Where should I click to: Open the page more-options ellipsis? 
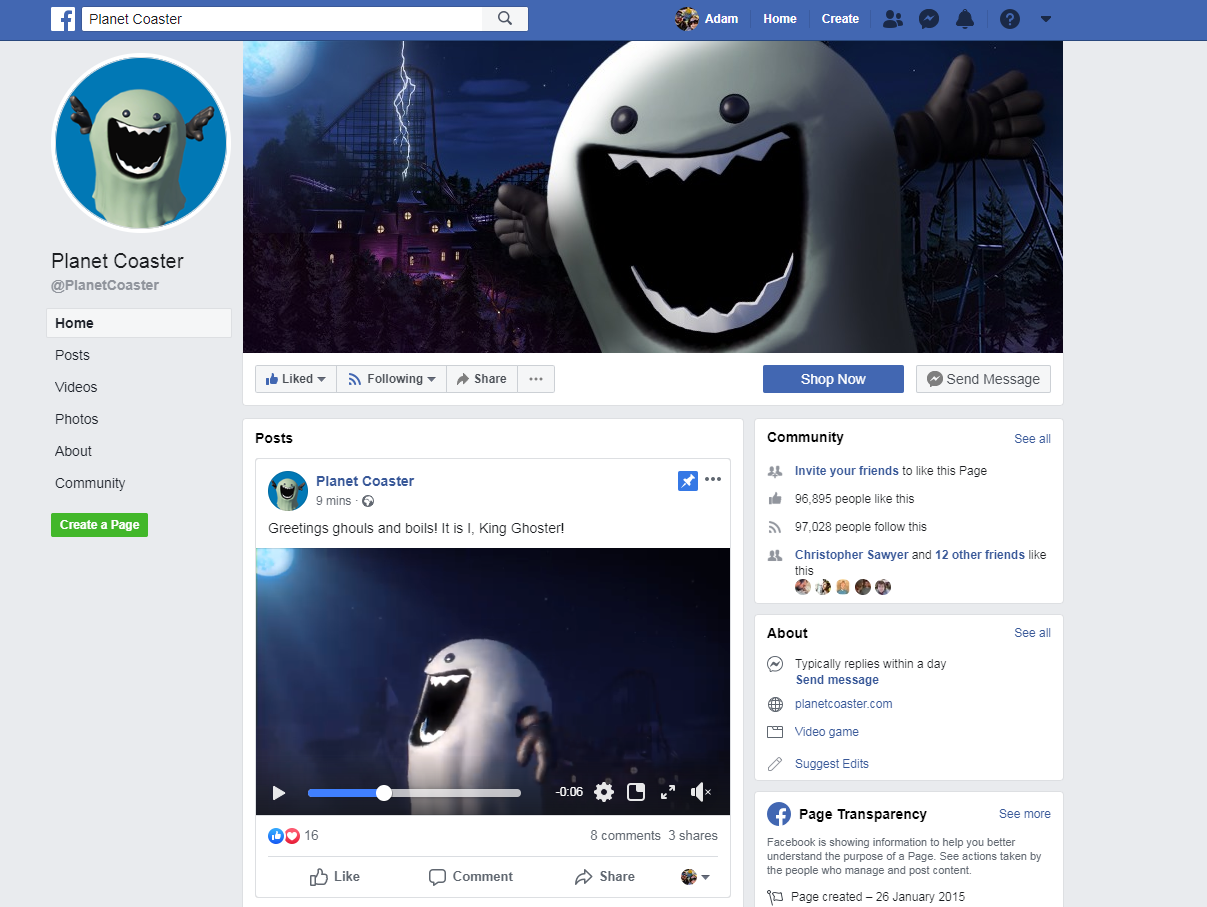pyautogui.click(x=536, y=379)
